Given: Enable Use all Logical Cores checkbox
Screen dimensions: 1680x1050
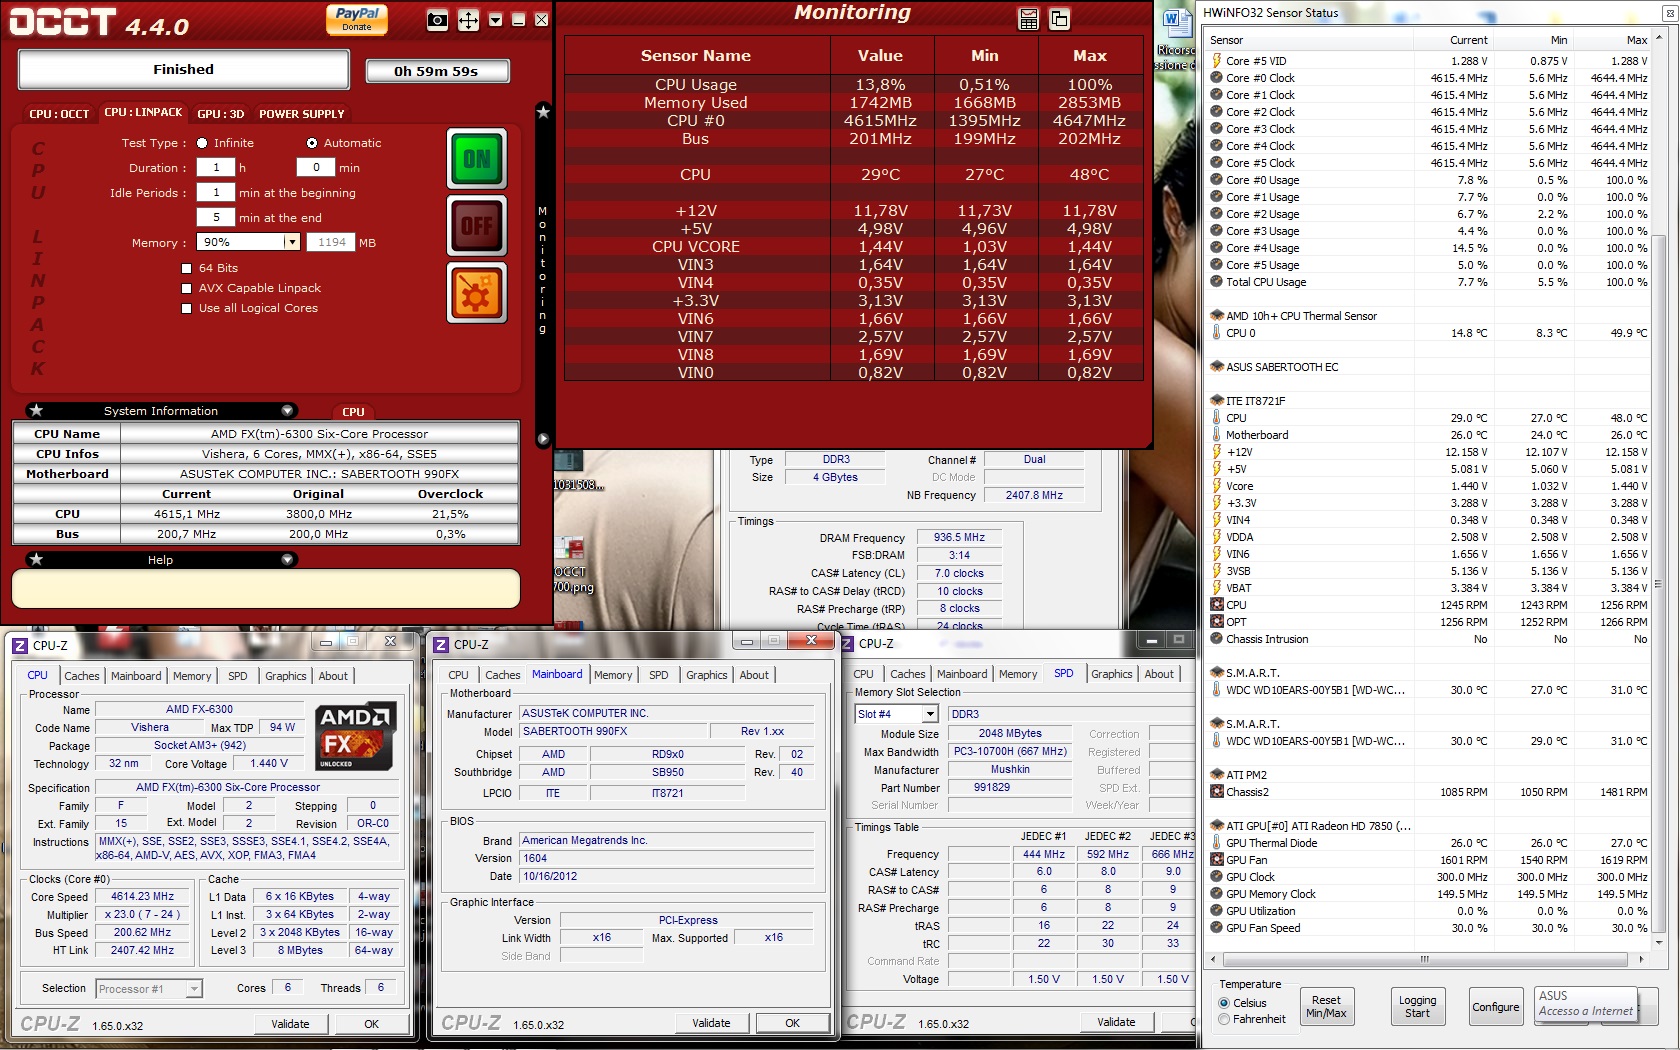Looking at the screenshot, I should 187,308.
